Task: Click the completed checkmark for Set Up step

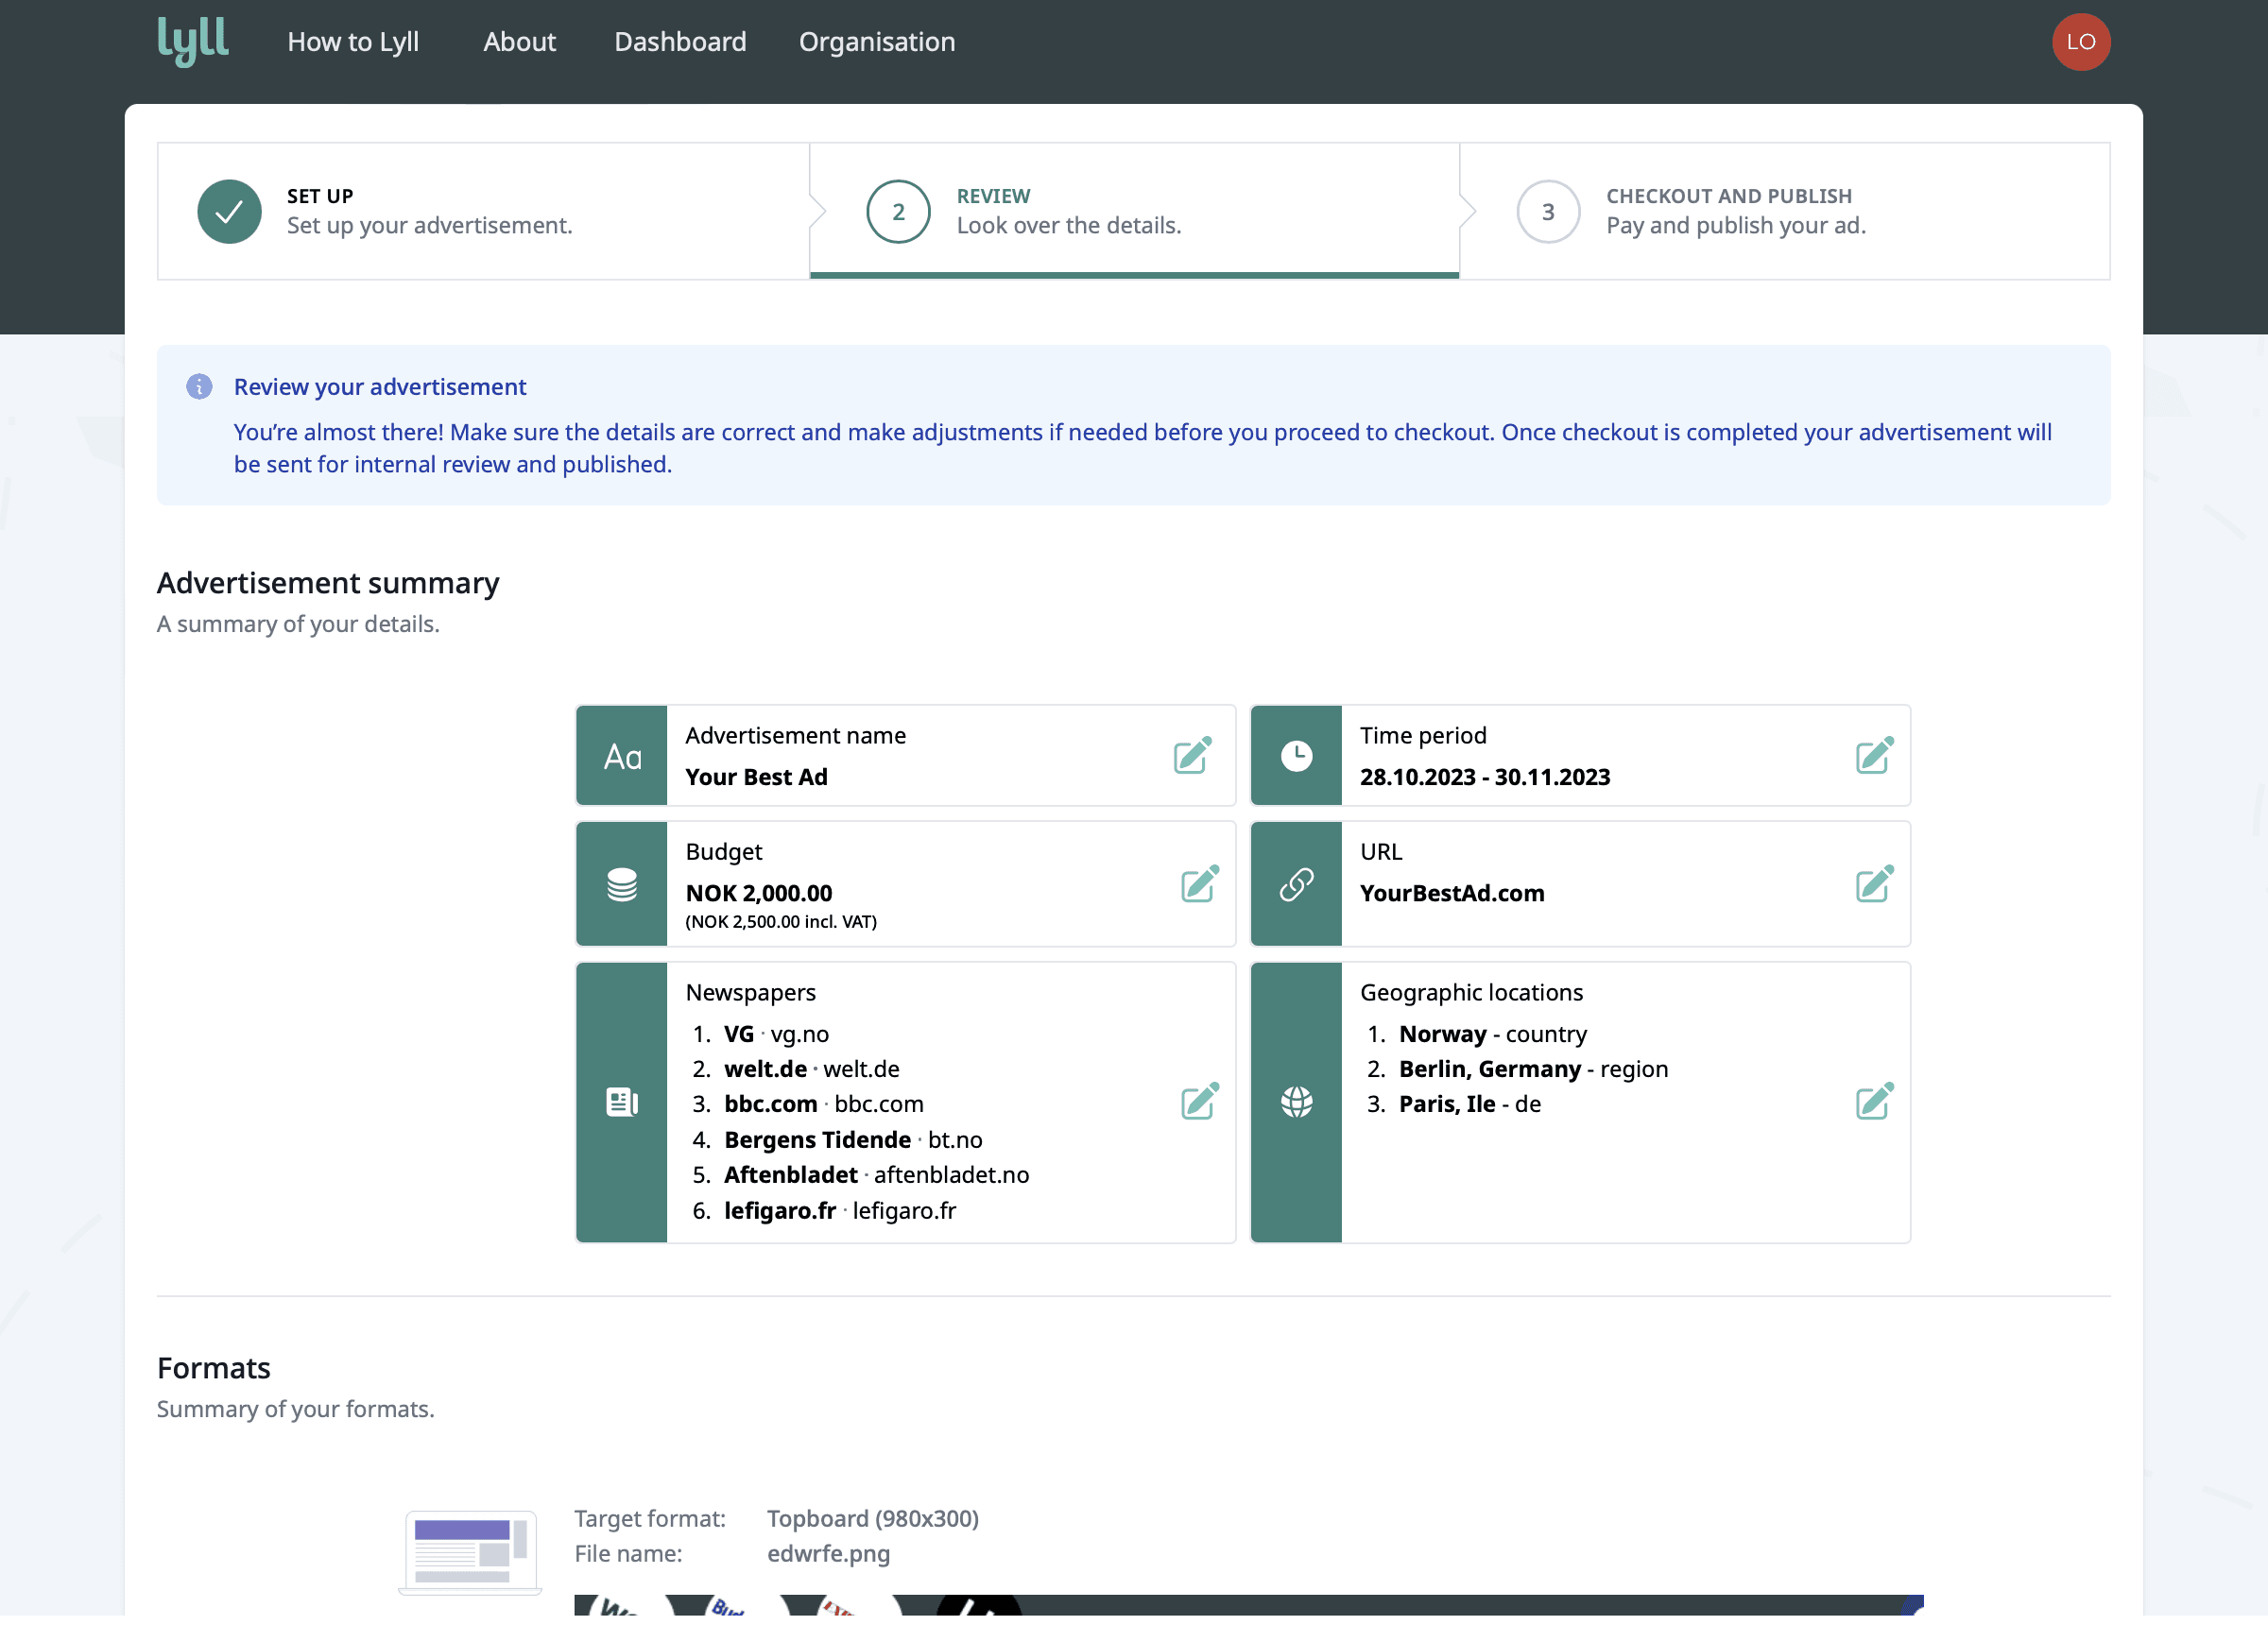Action: point(229,211)
